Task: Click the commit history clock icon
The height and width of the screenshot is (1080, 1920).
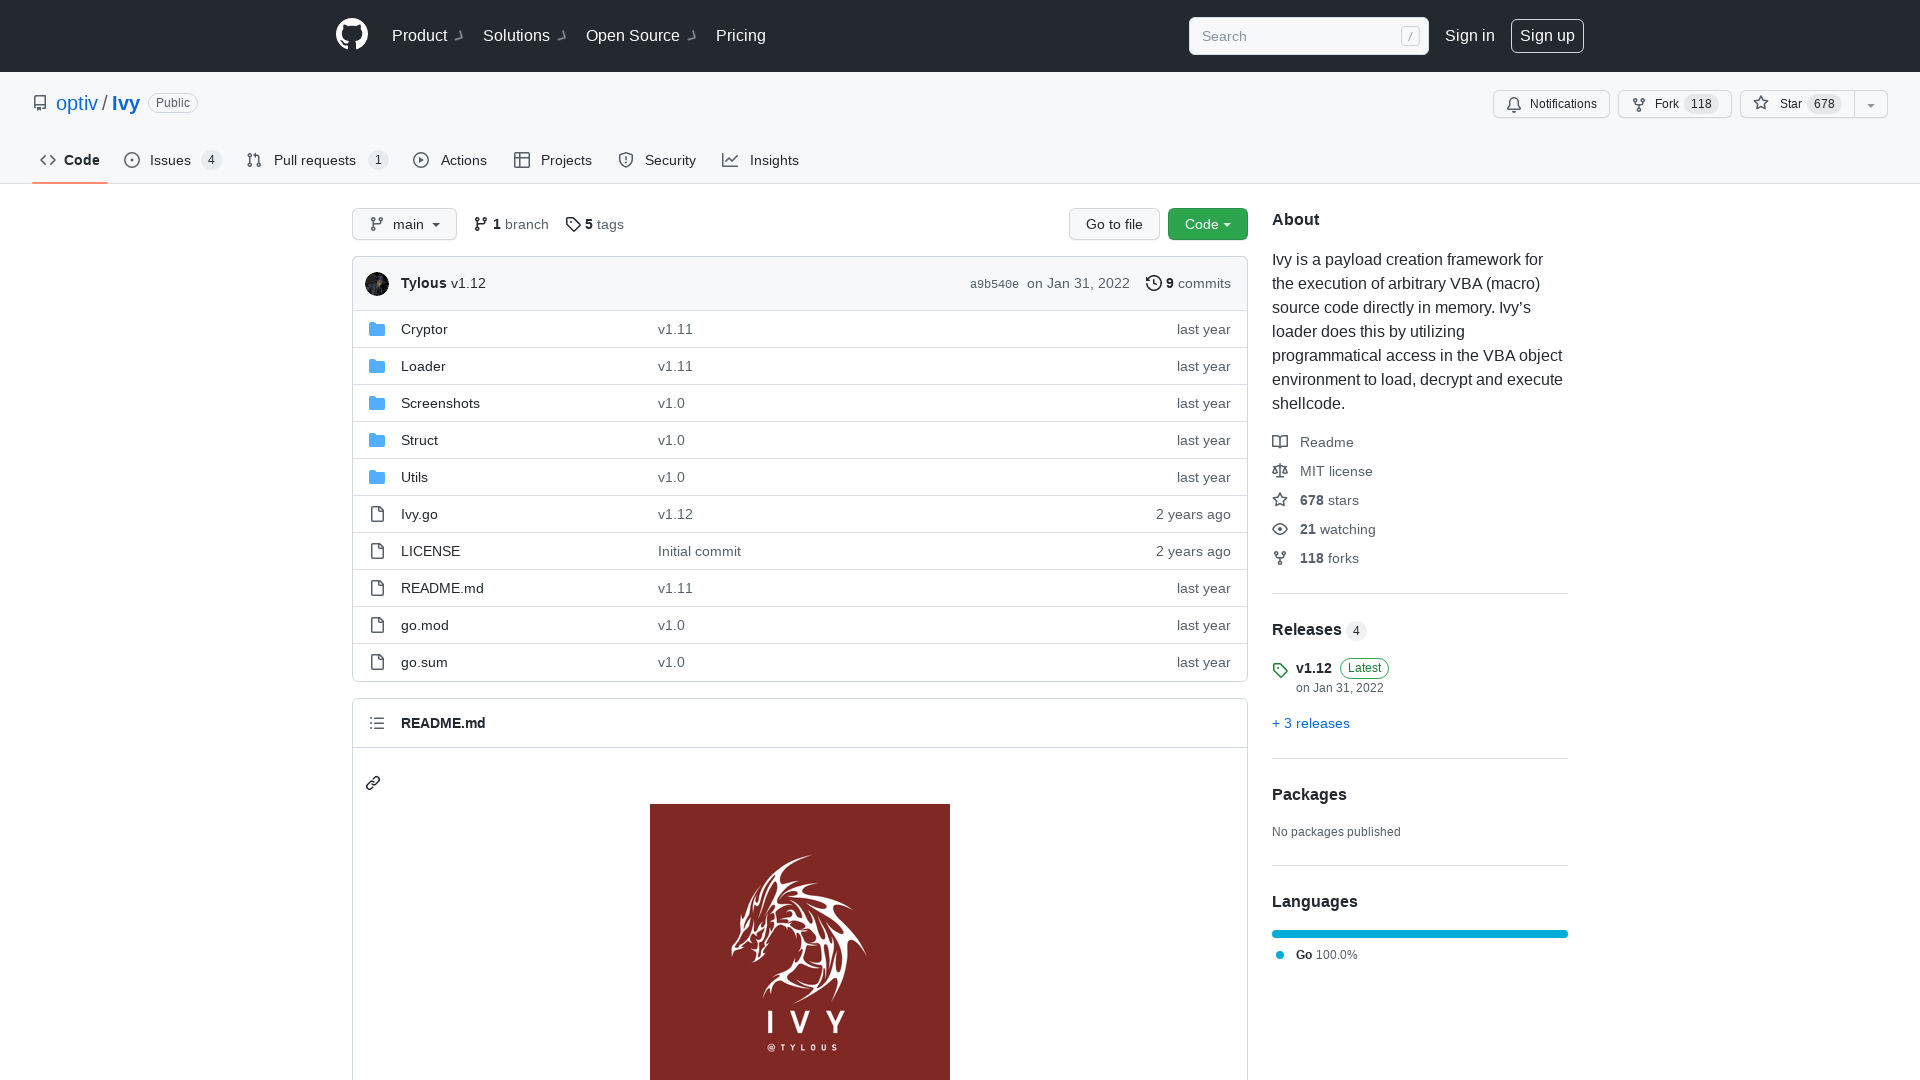Action: (x=1154, y=283)
